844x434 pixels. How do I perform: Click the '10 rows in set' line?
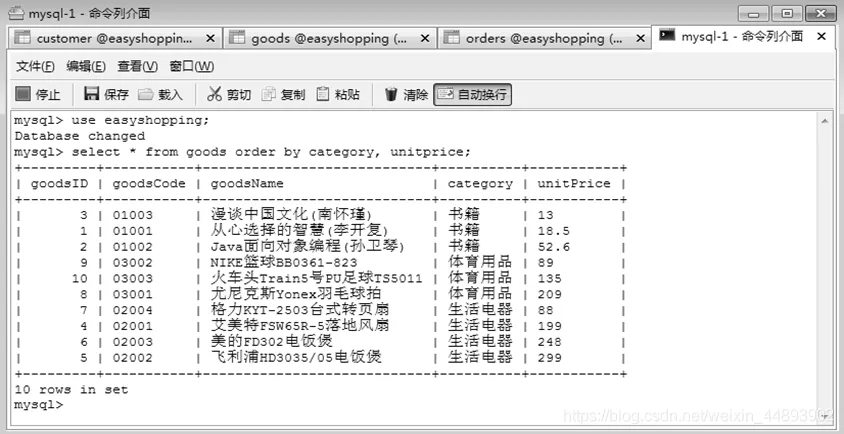pos(71,389)
